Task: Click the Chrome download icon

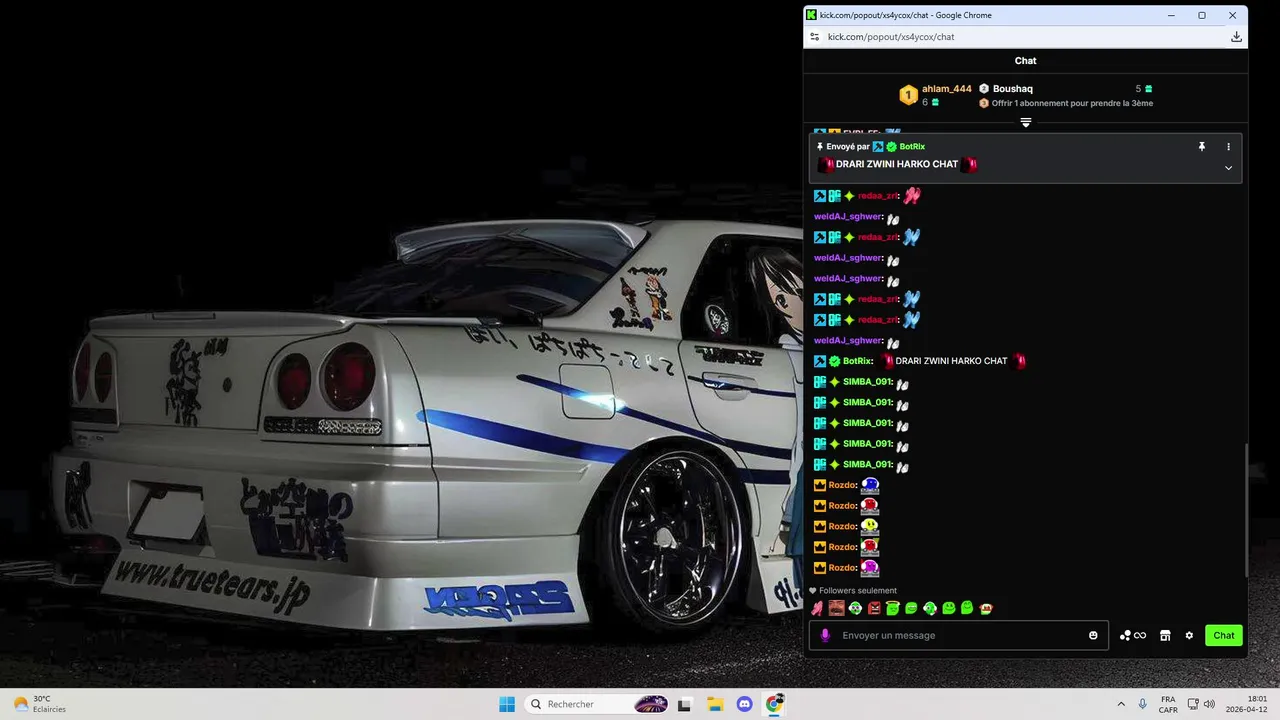Action: pyautogui.click(x=1236, y=37)
